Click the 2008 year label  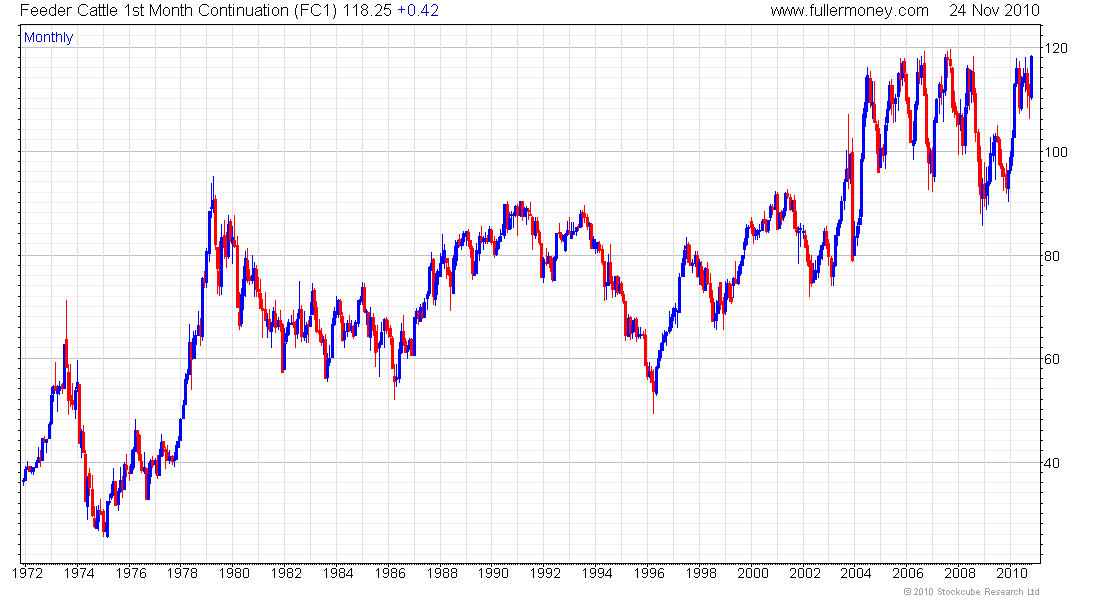tap(960, 573)
